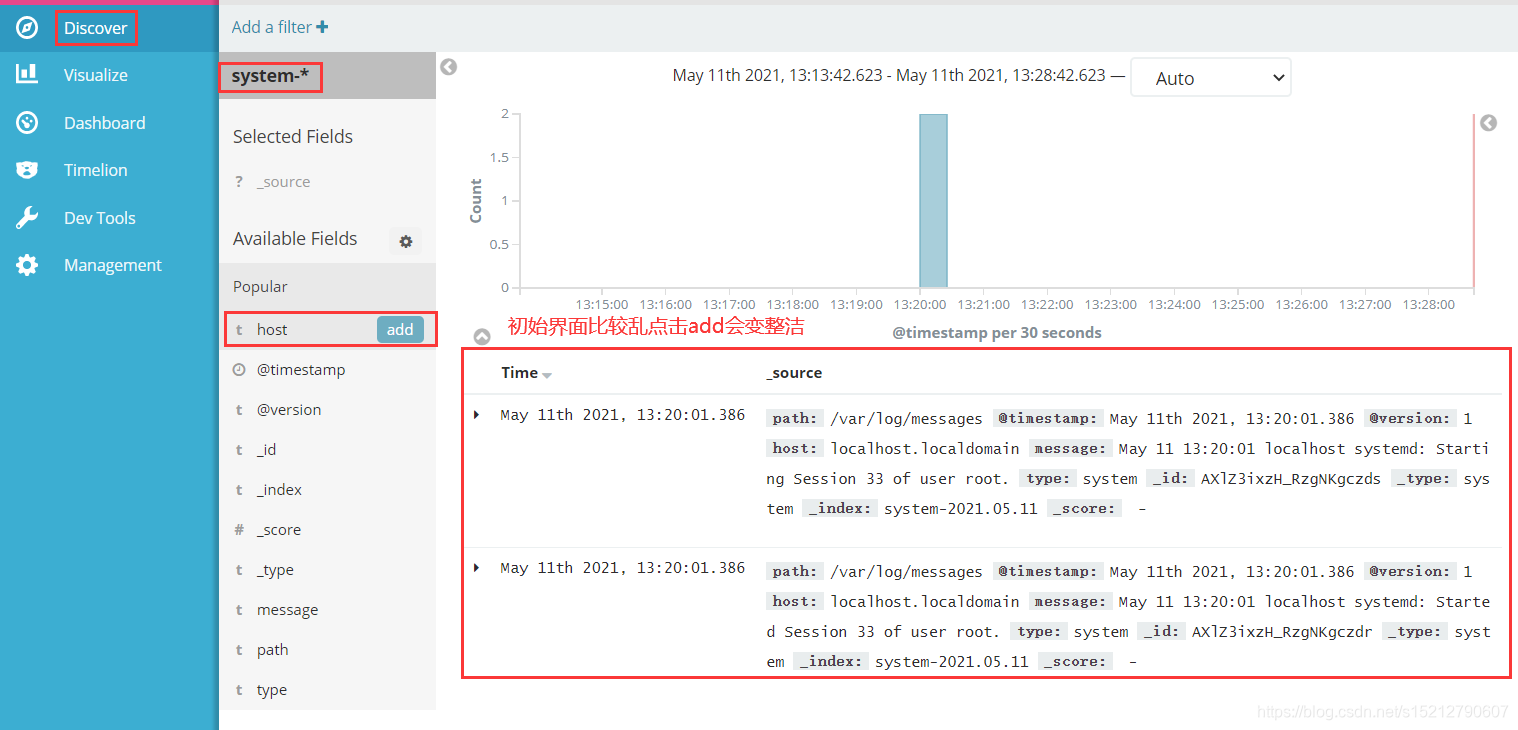Click the @version field in list
This screenshot has height=730, width=1518.
pyautogui.click(x=289, y=410)
